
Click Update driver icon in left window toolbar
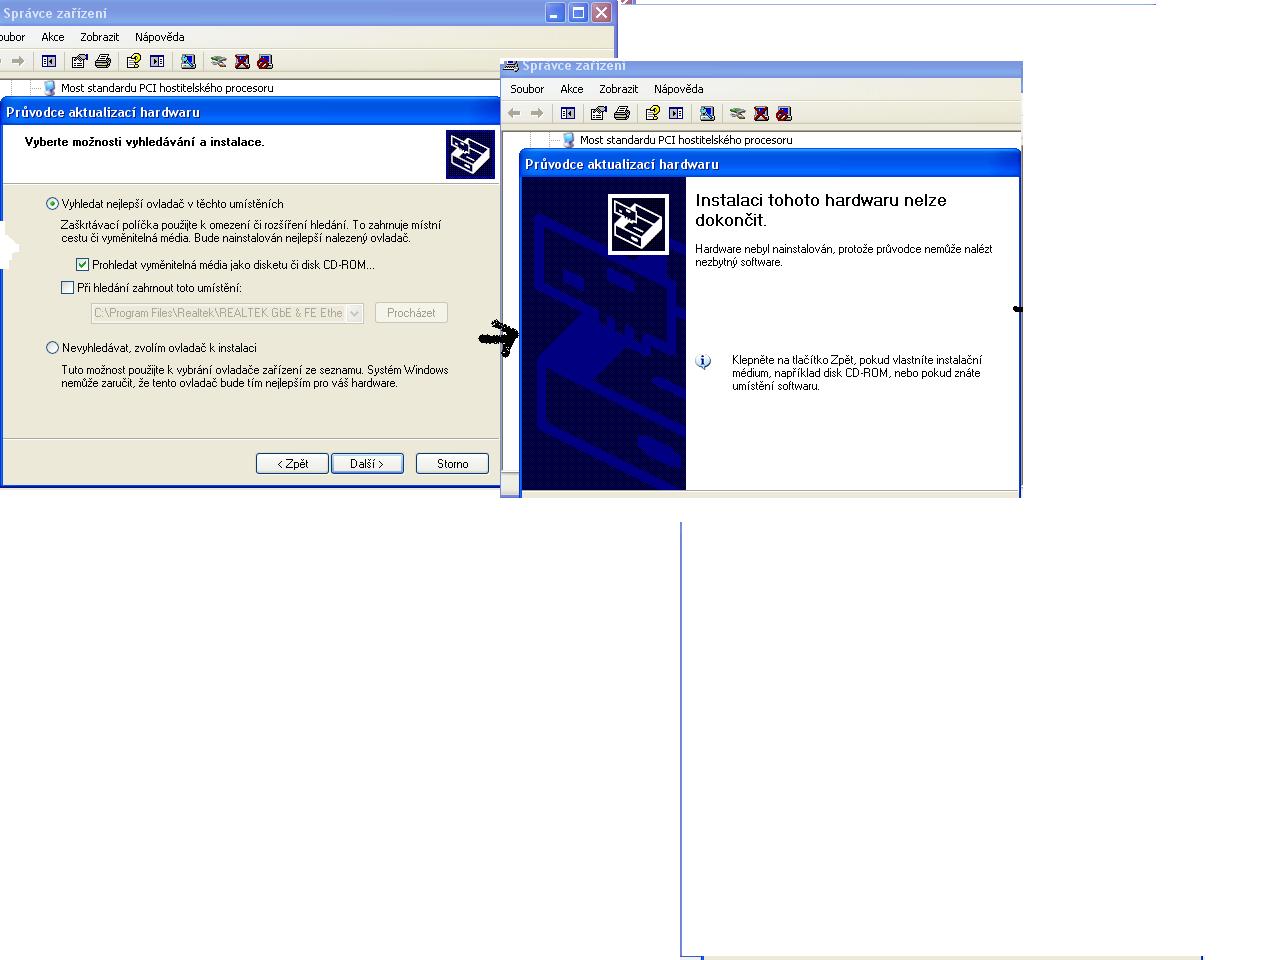pos(218,61)
